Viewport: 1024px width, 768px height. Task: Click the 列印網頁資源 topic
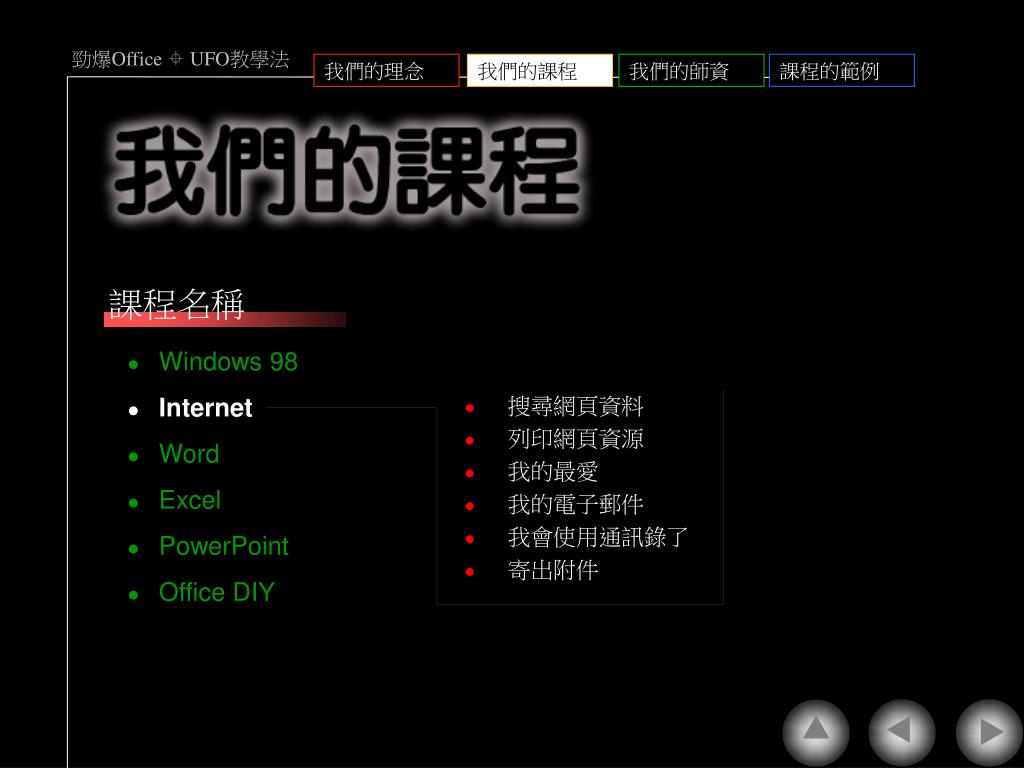[575, 439]
